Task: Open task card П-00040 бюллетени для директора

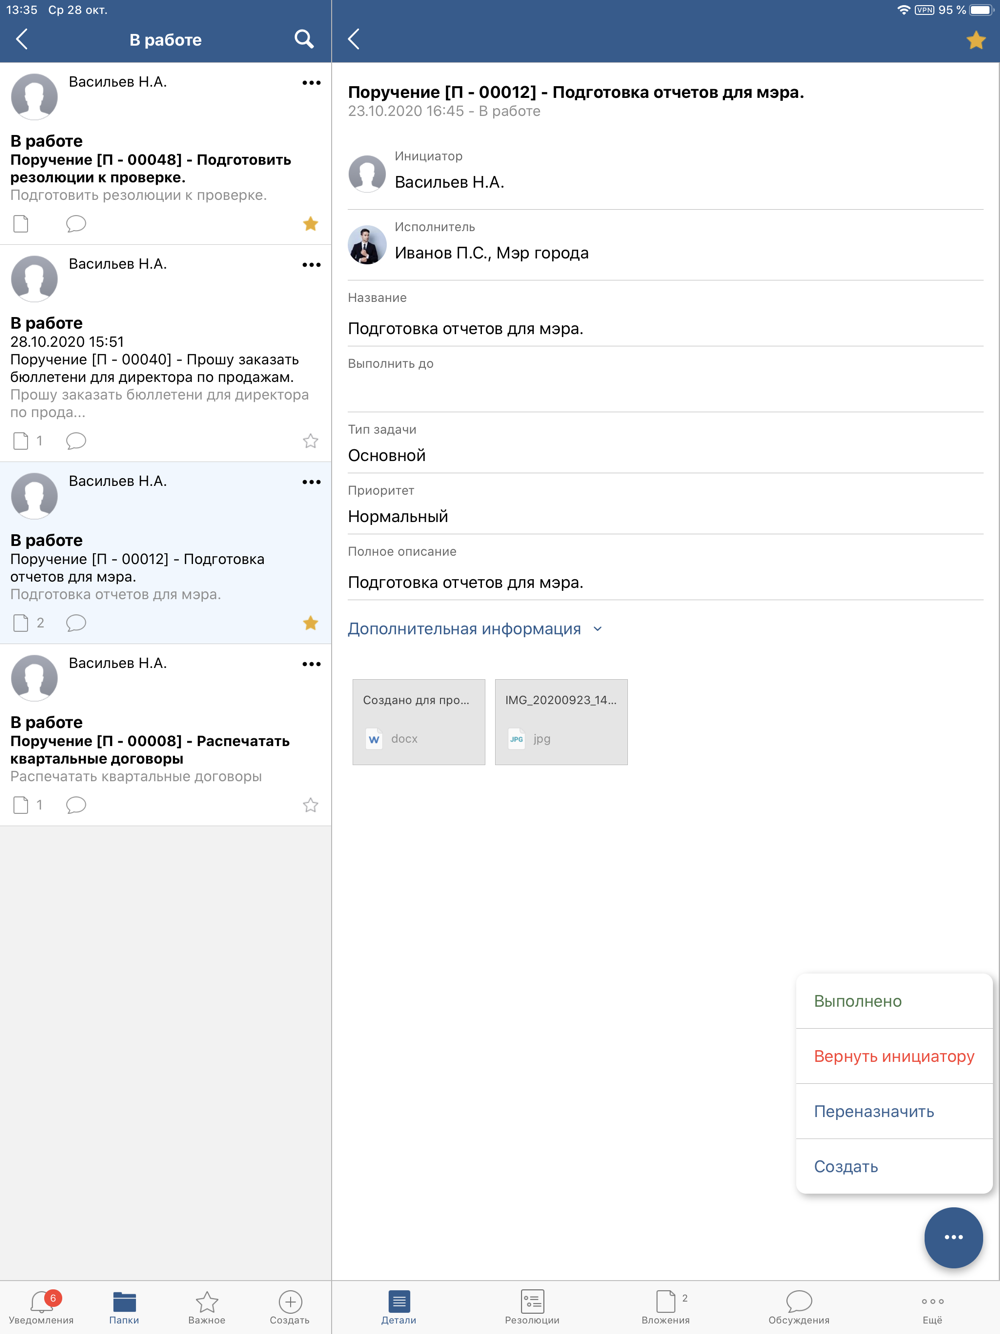Action: [x=165, y=353]
